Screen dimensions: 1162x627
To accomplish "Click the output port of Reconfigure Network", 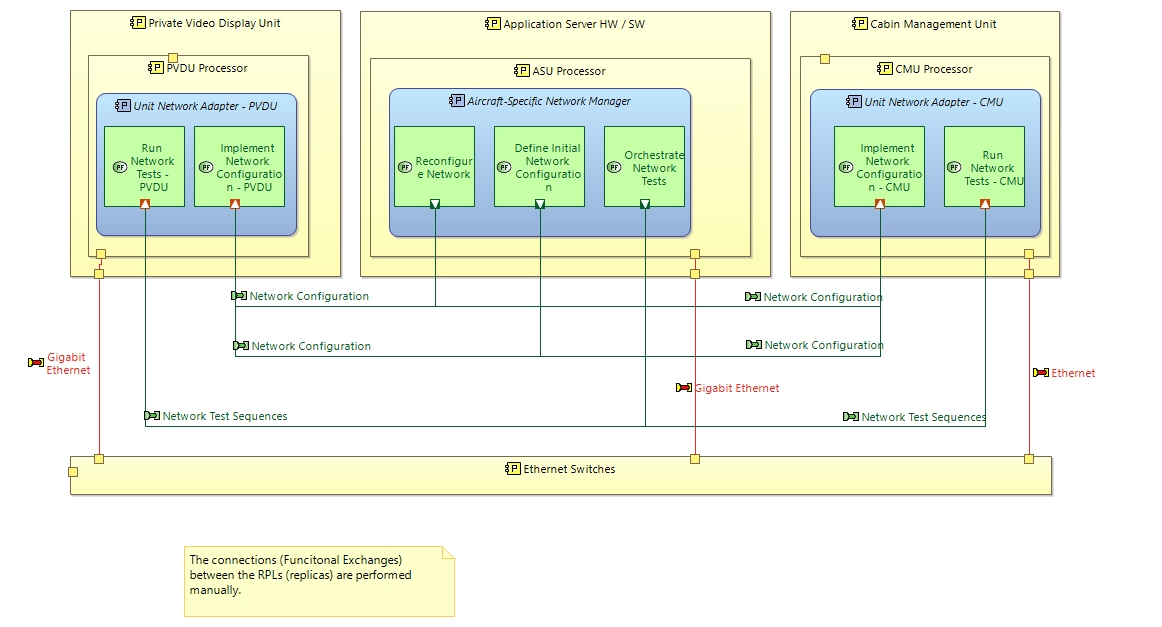I will point(435,203).
